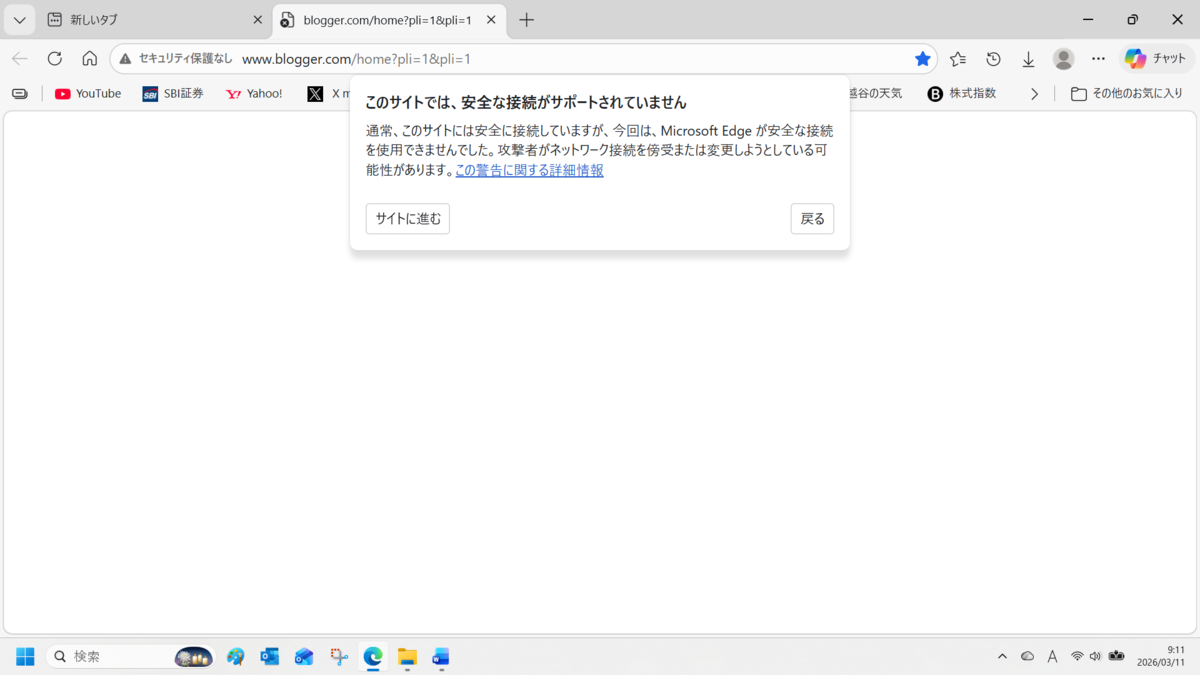Screen dimensions: 1200x675
Task: Open その他のお気に入り folder
Action: pos(1127,94)
